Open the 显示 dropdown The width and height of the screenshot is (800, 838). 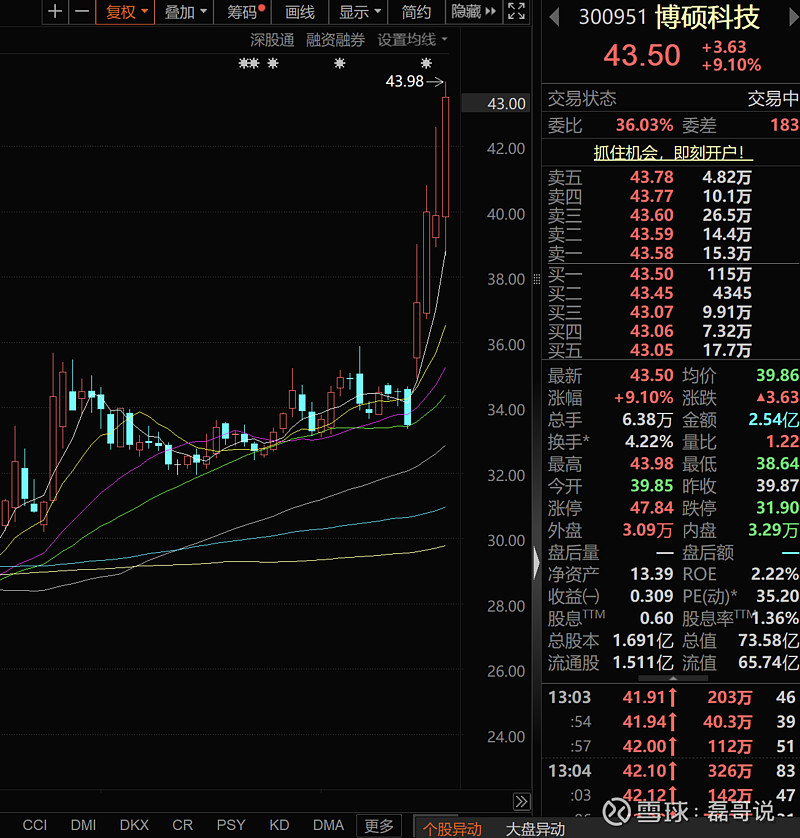pyautogui.click(x=360, y=12)
